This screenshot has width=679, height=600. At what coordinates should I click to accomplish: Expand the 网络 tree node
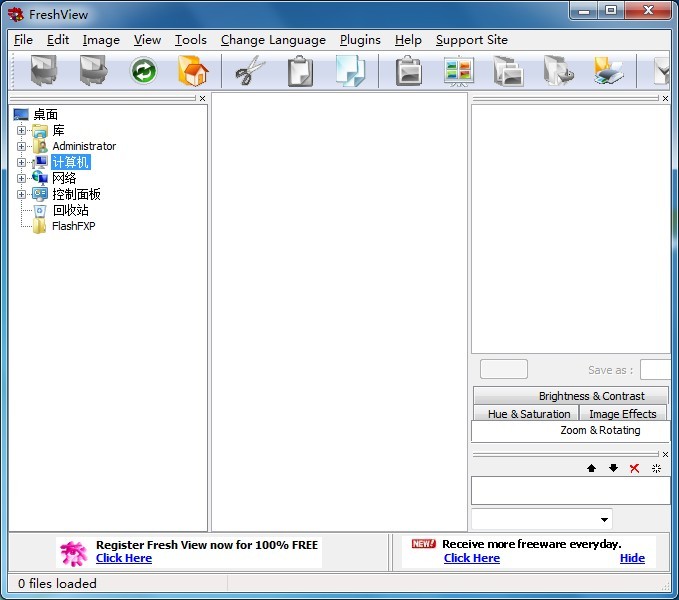[21, 178]
